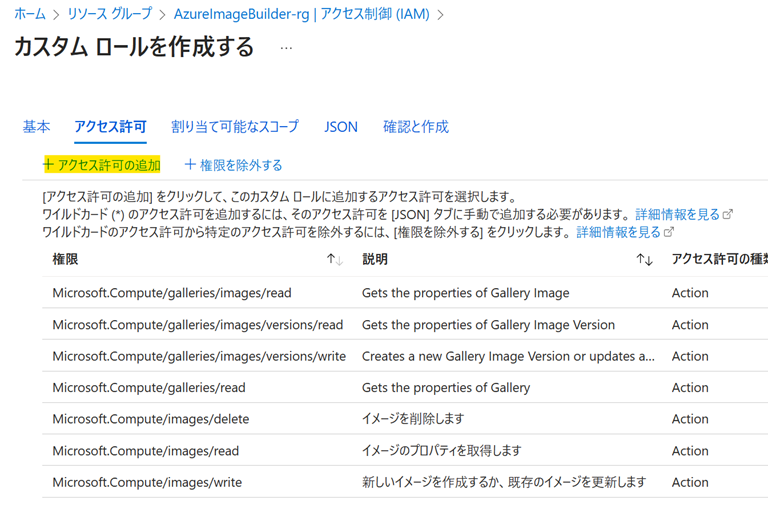The height and width of the screenshot is (529, 768).
Task: Open リソース グループ breadcrumb link
Action: [x=109, y=14]
